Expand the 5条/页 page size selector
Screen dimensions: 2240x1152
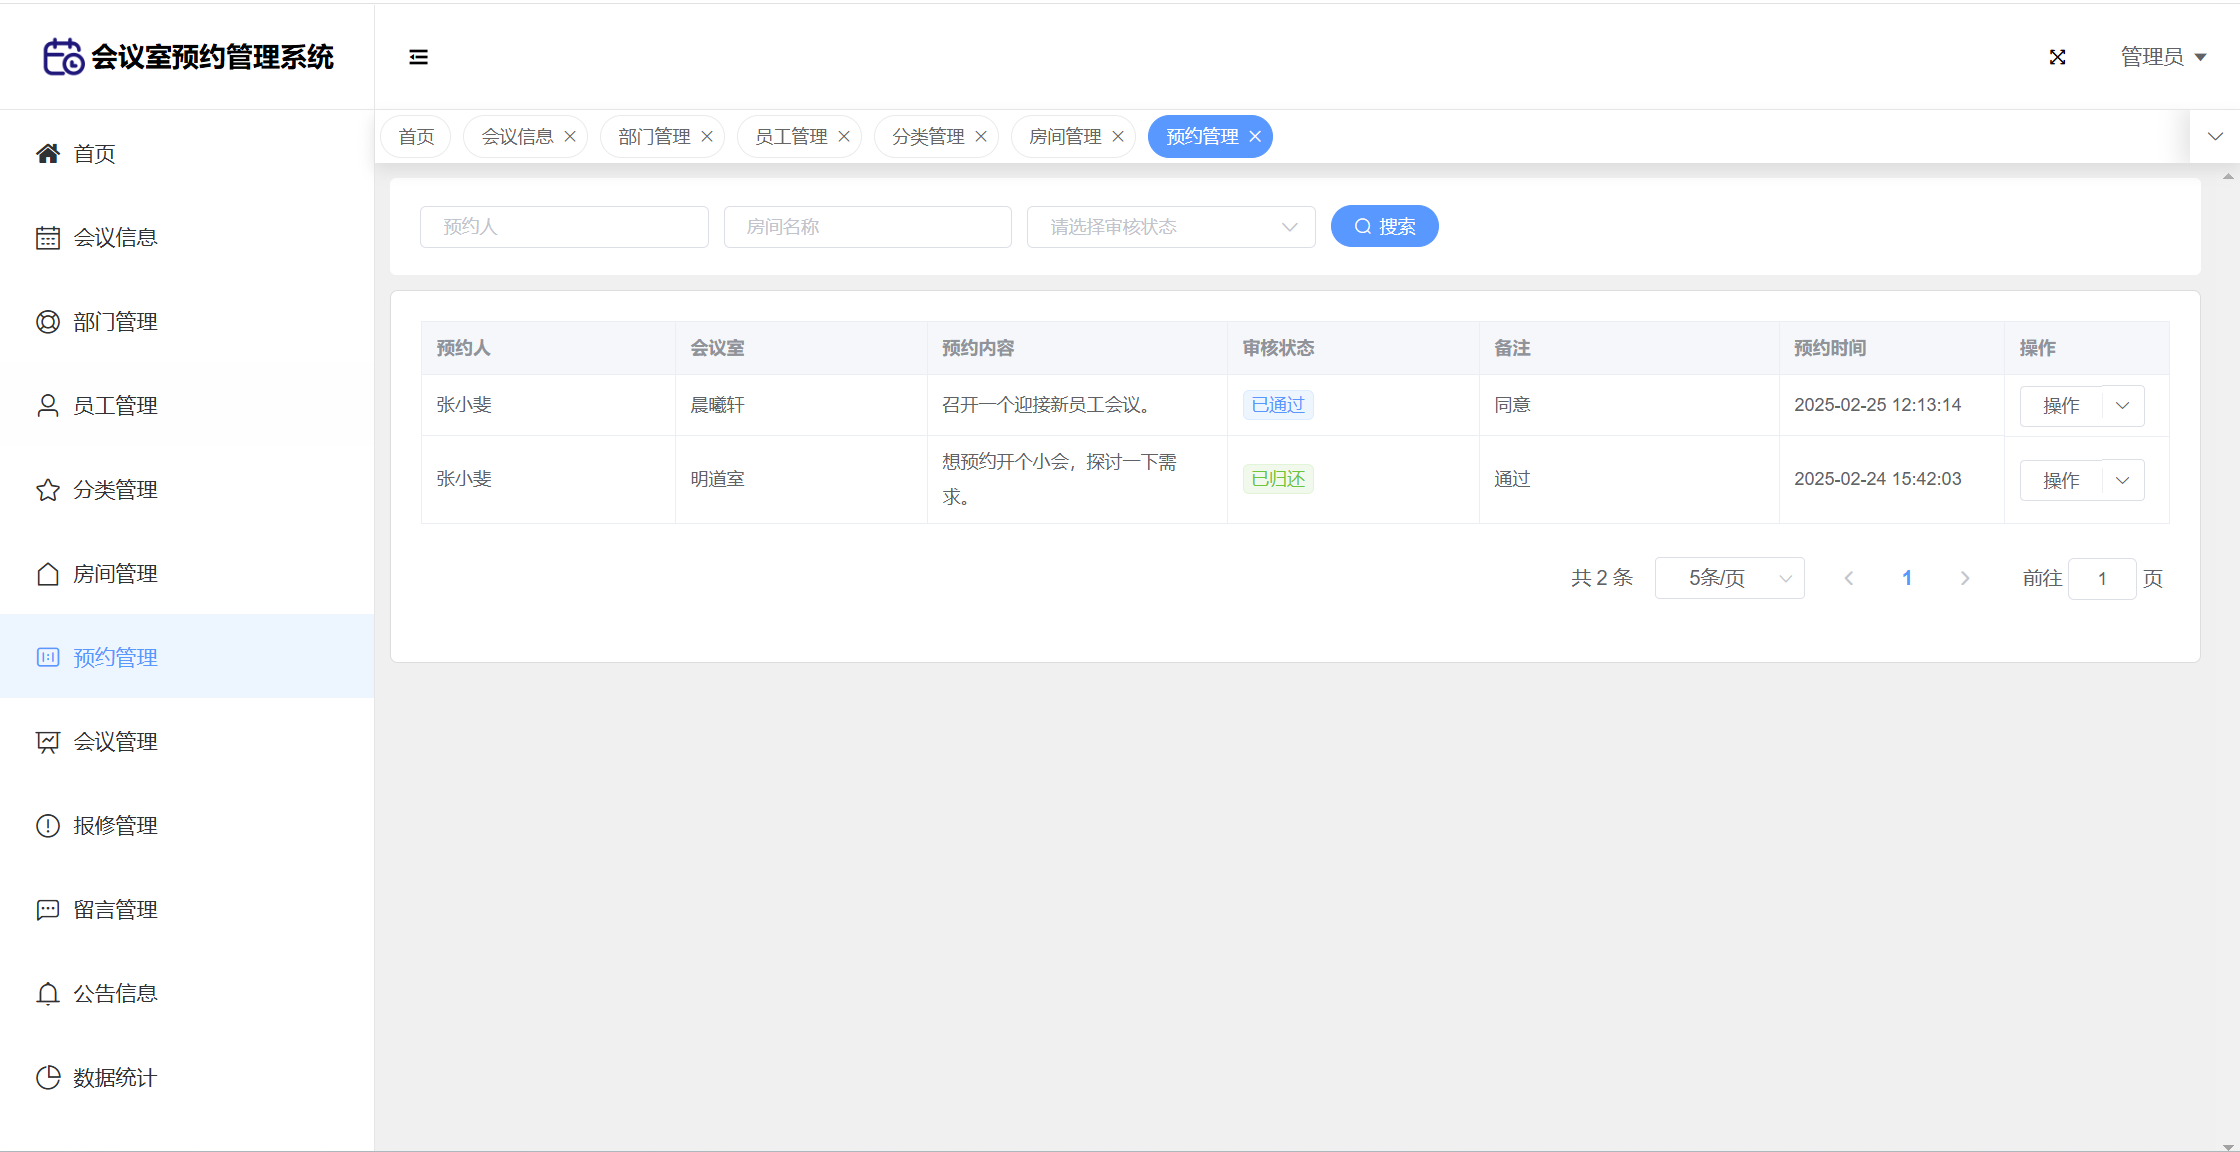[x=1729, y=578]
